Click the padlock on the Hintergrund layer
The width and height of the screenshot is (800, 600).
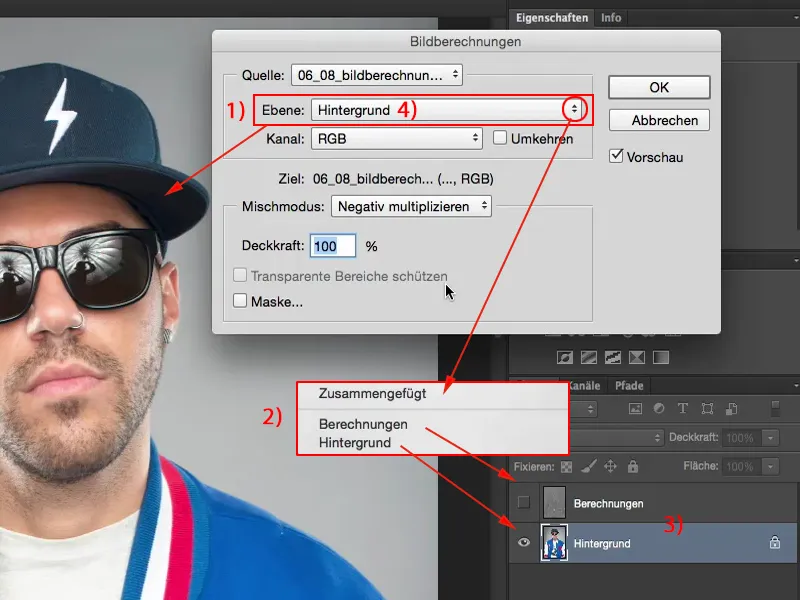[774, 542]
